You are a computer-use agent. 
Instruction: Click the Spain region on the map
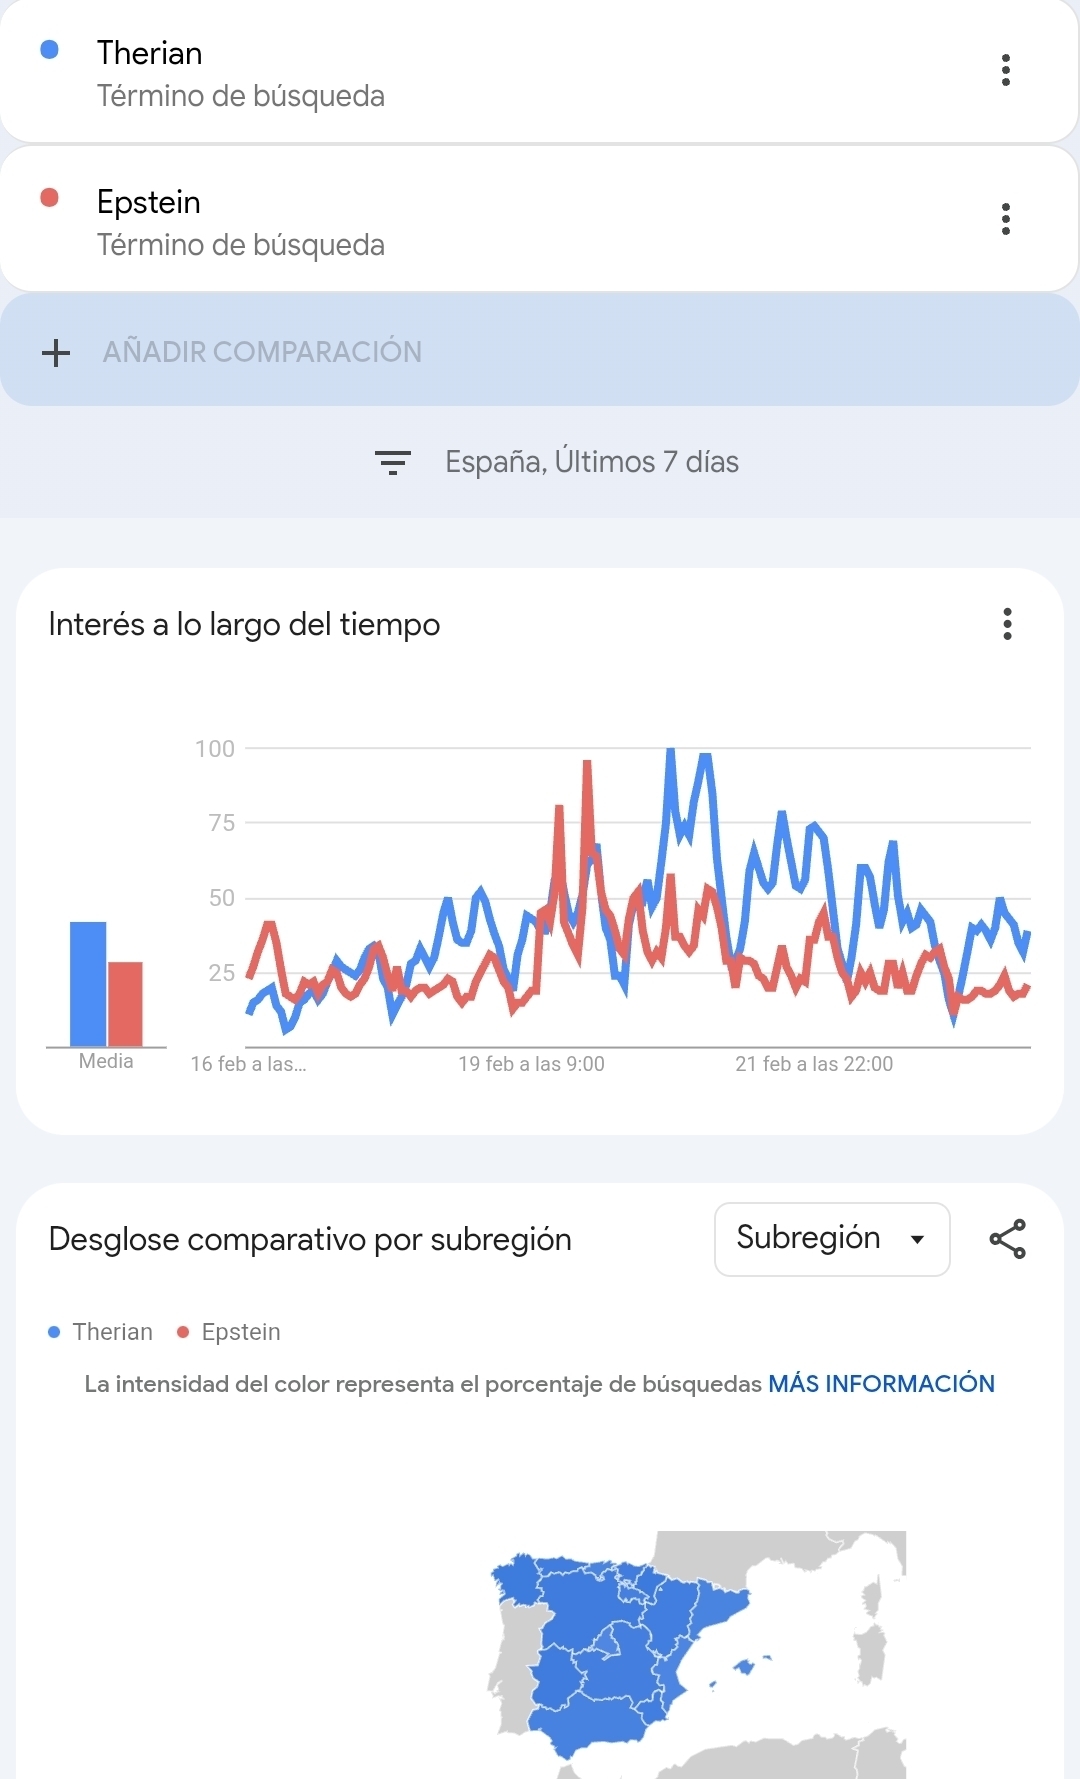pos(600,1650)
